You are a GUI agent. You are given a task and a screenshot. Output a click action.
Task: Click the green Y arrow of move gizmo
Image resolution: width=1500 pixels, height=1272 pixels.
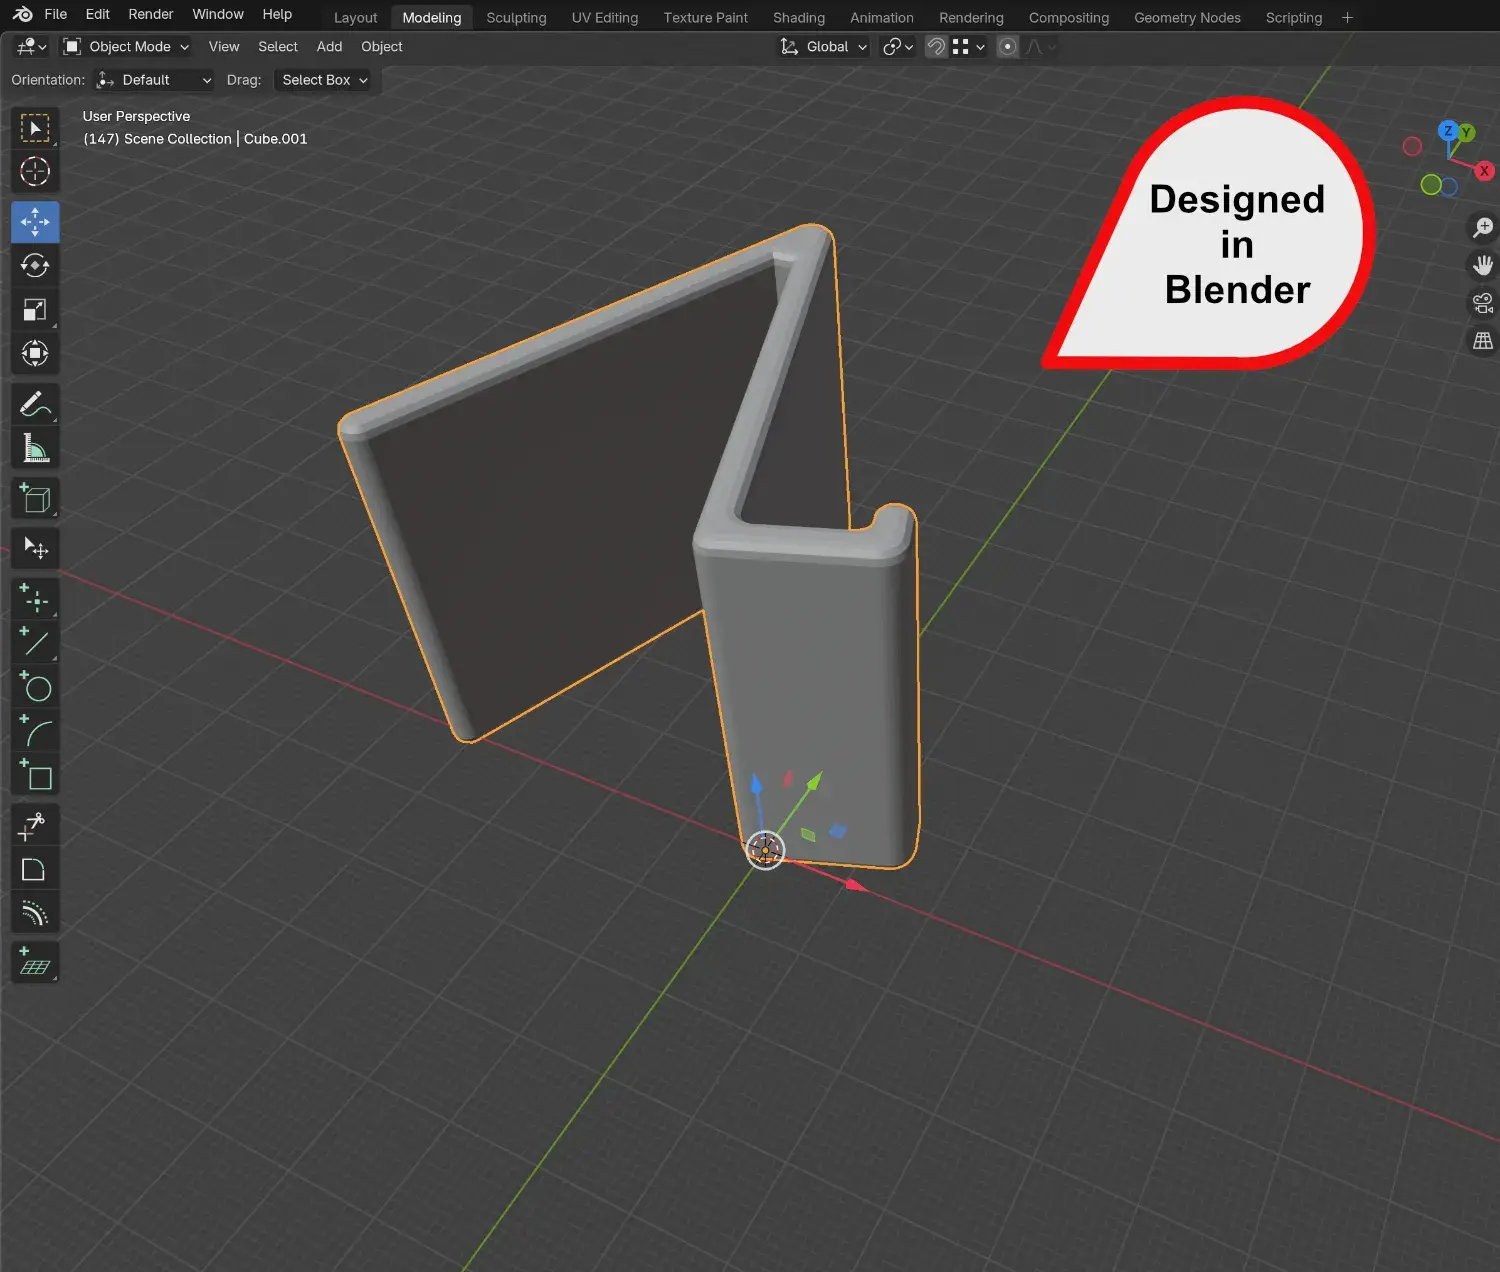pyautogui.click(x=814, y=780)
